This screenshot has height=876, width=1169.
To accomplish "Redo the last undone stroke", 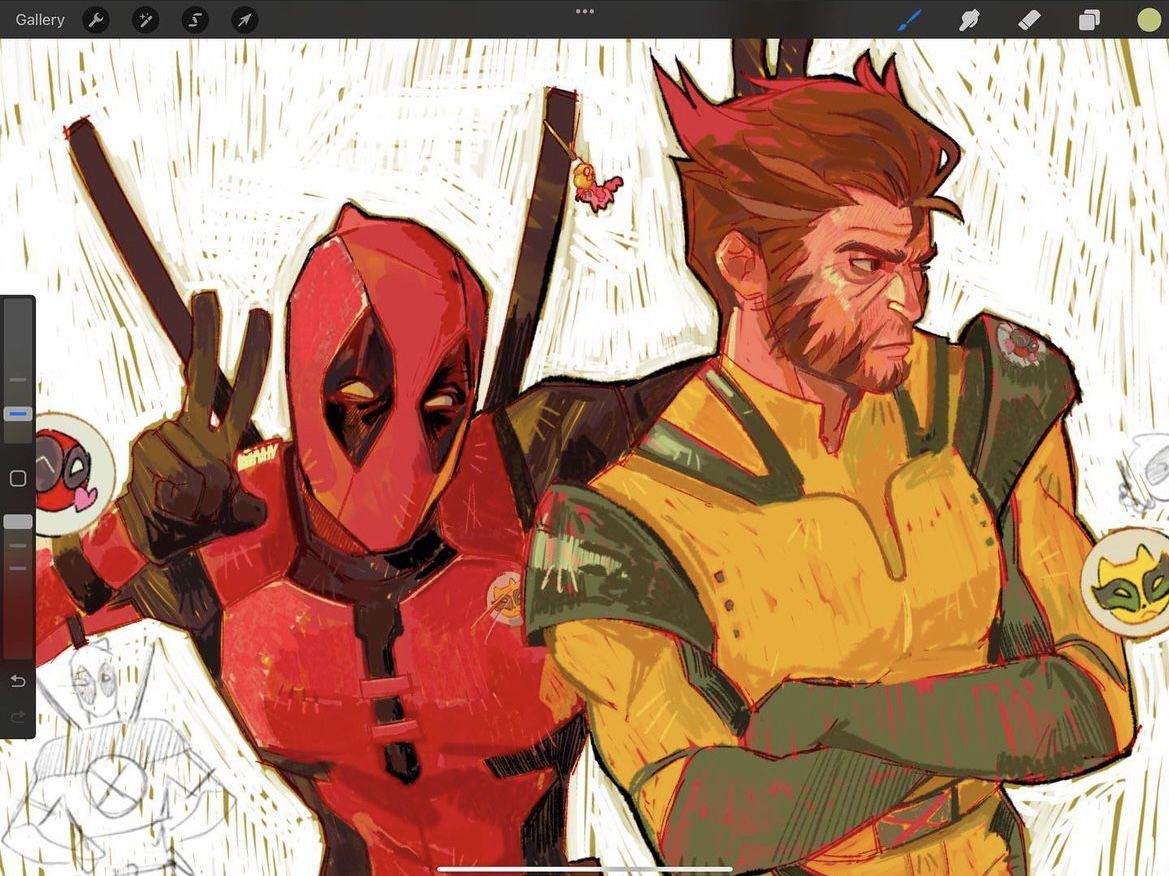I will click(18, 717).
